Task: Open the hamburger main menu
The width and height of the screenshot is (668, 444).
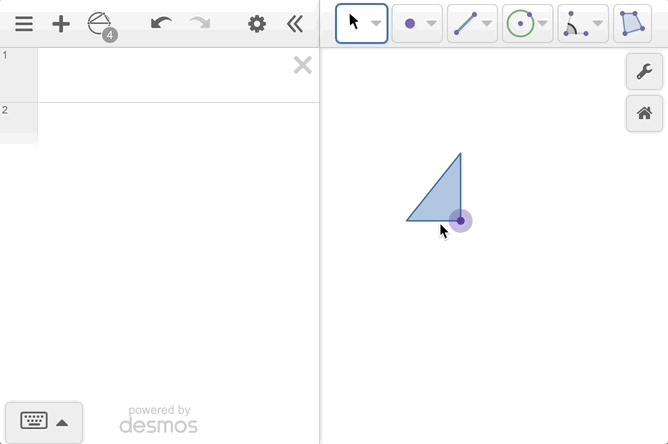Action: (x=24, y=24)
